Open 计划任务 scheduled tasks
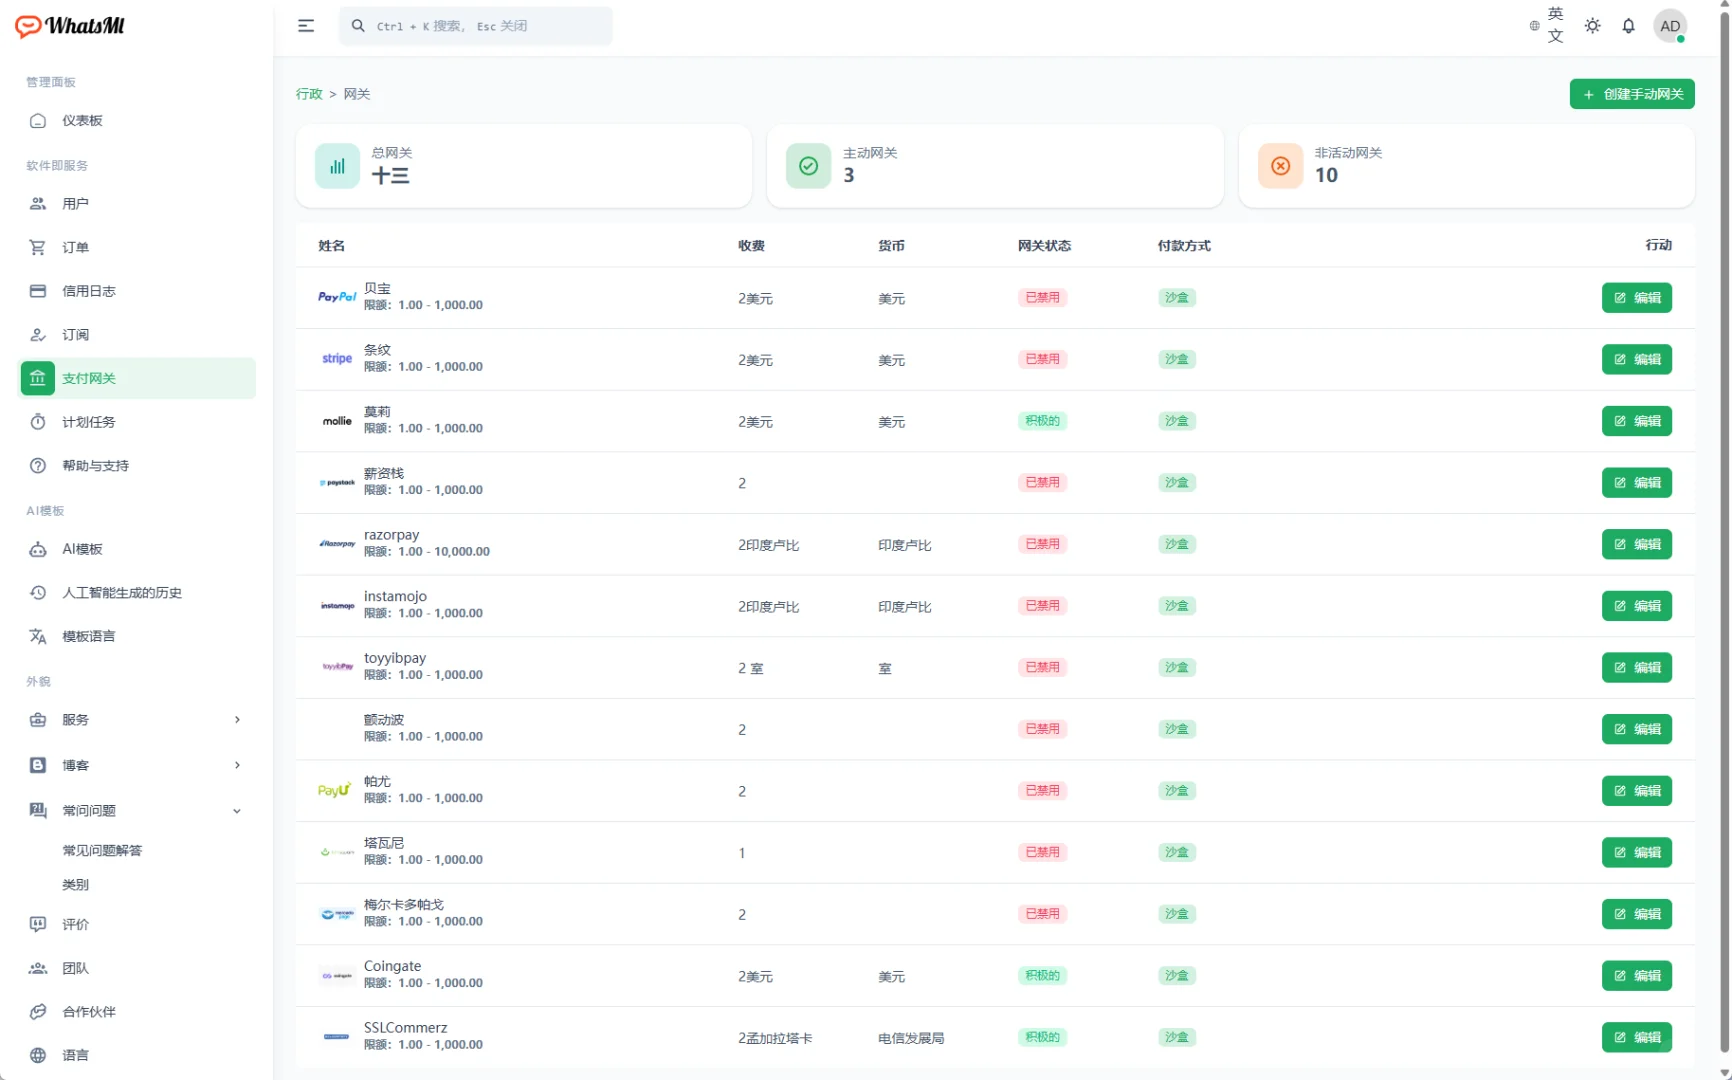This screenshot has height=1080, width=1732. pyautogui.click(x=137, y=422)
